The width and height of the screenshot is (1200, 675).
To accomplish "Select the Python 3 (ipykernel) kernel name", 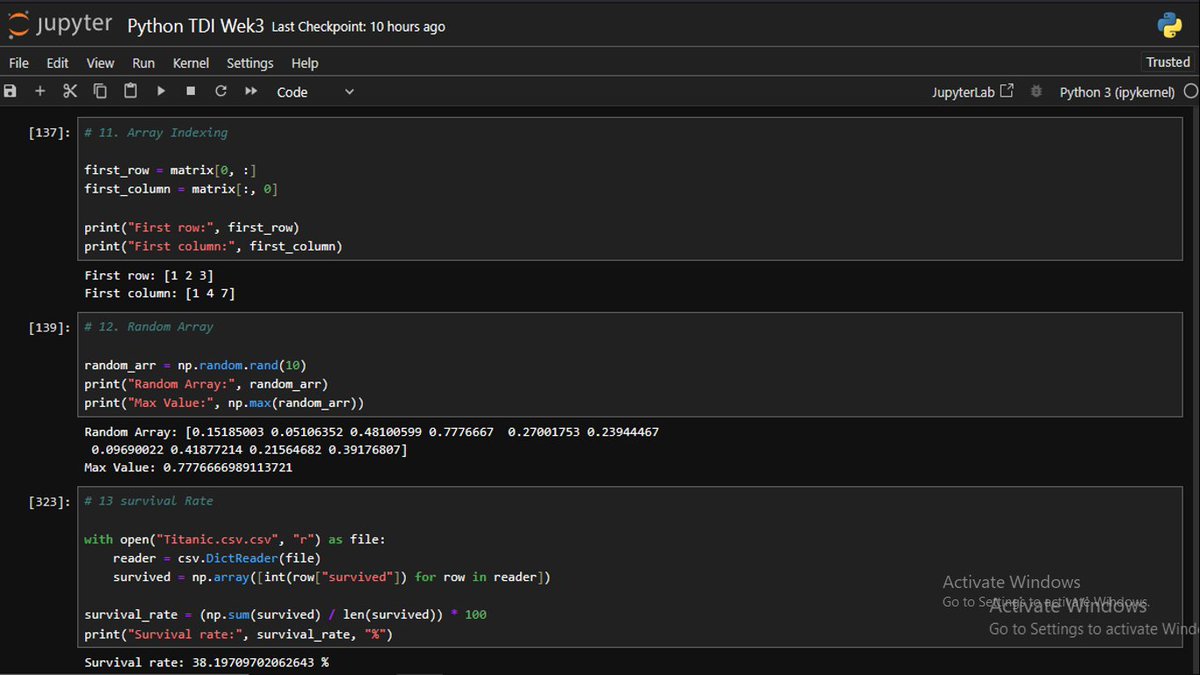I will point(1117,92).
